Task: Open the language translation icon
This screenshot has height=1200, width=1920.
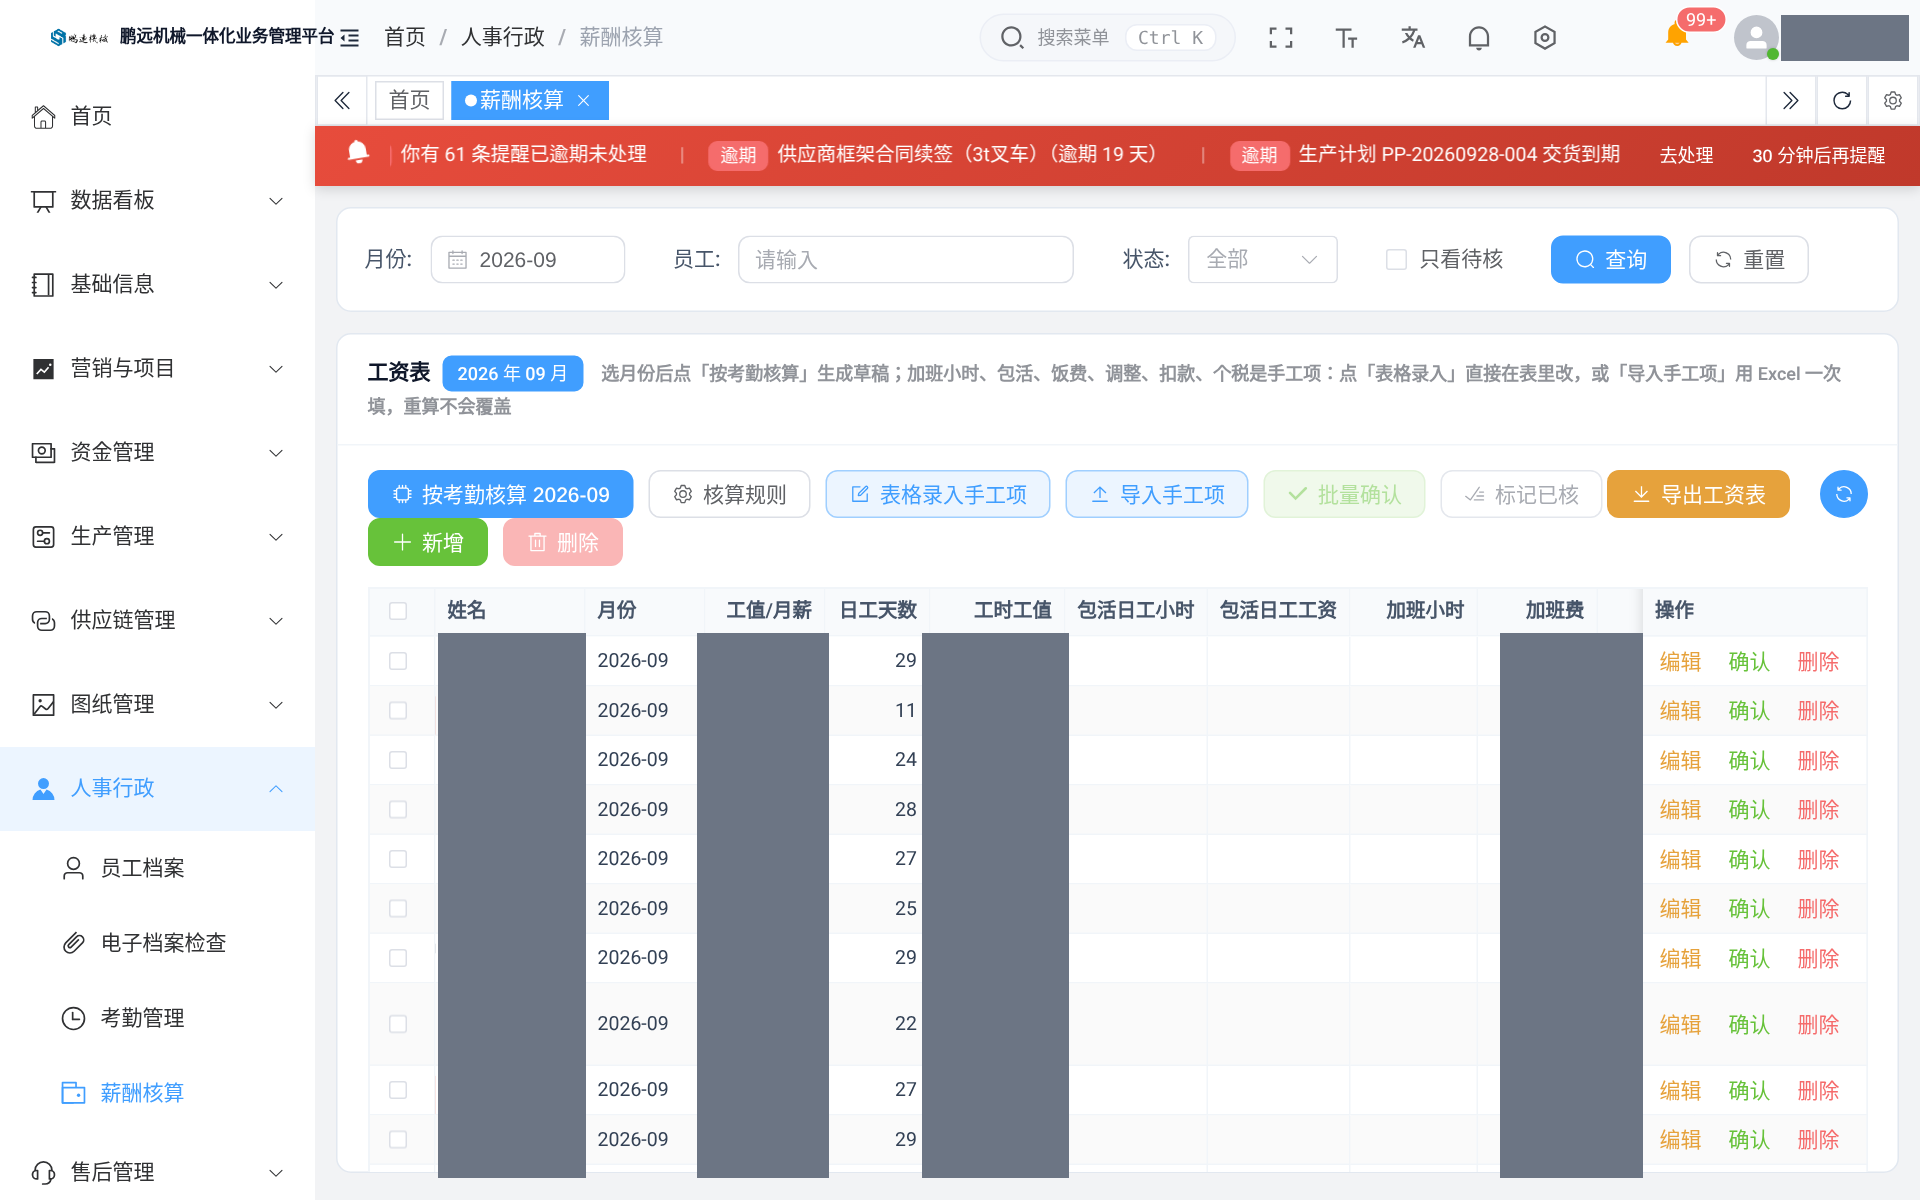Action: click(x=1412, y=38)
